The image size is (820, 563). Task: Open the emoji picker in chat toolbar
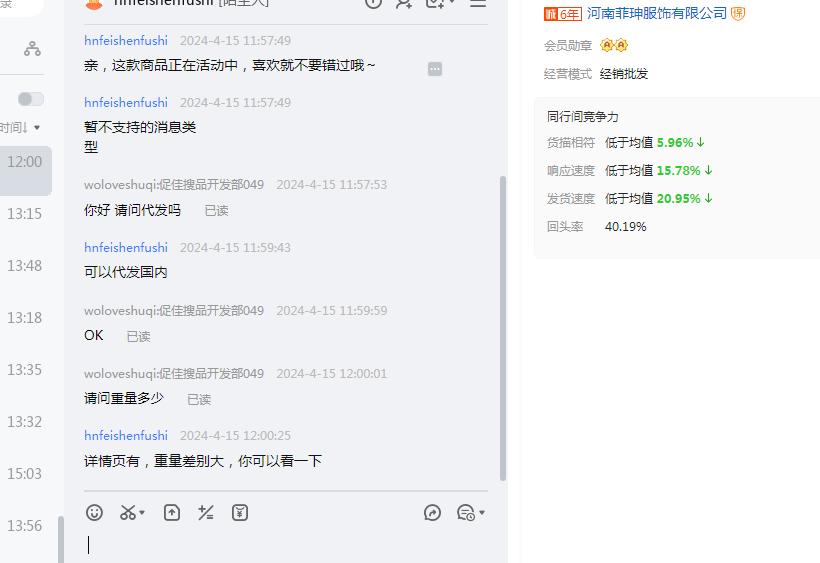[94, 513]
